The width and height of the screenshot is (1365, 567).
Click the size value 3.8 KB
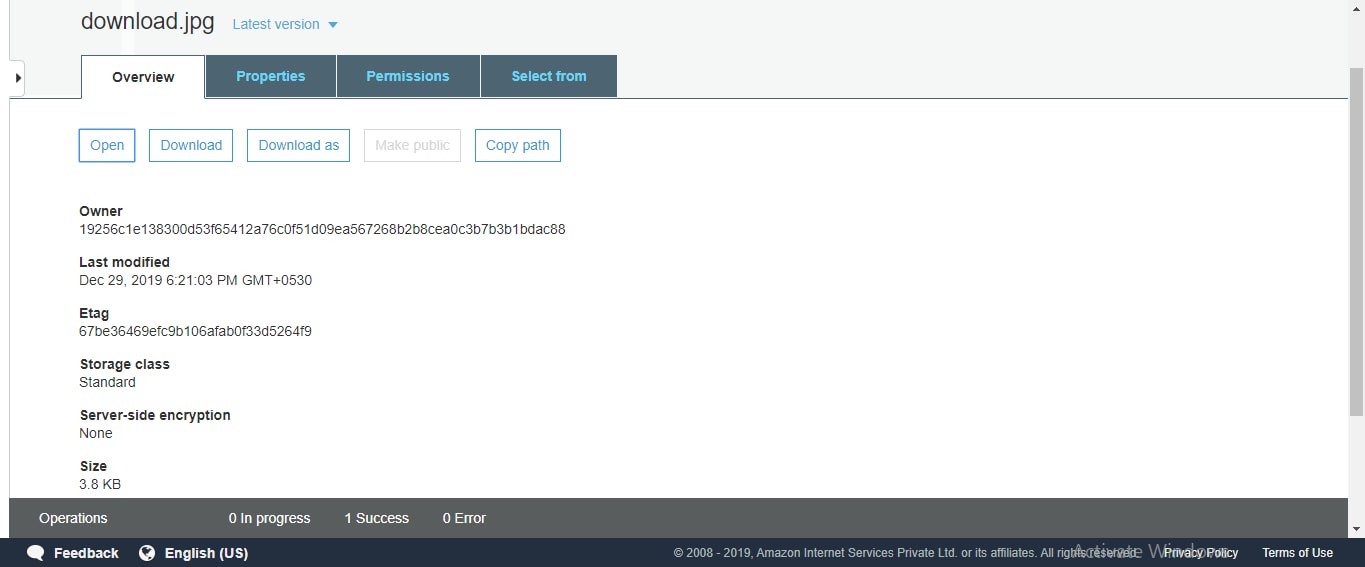[x=100, y=484]
